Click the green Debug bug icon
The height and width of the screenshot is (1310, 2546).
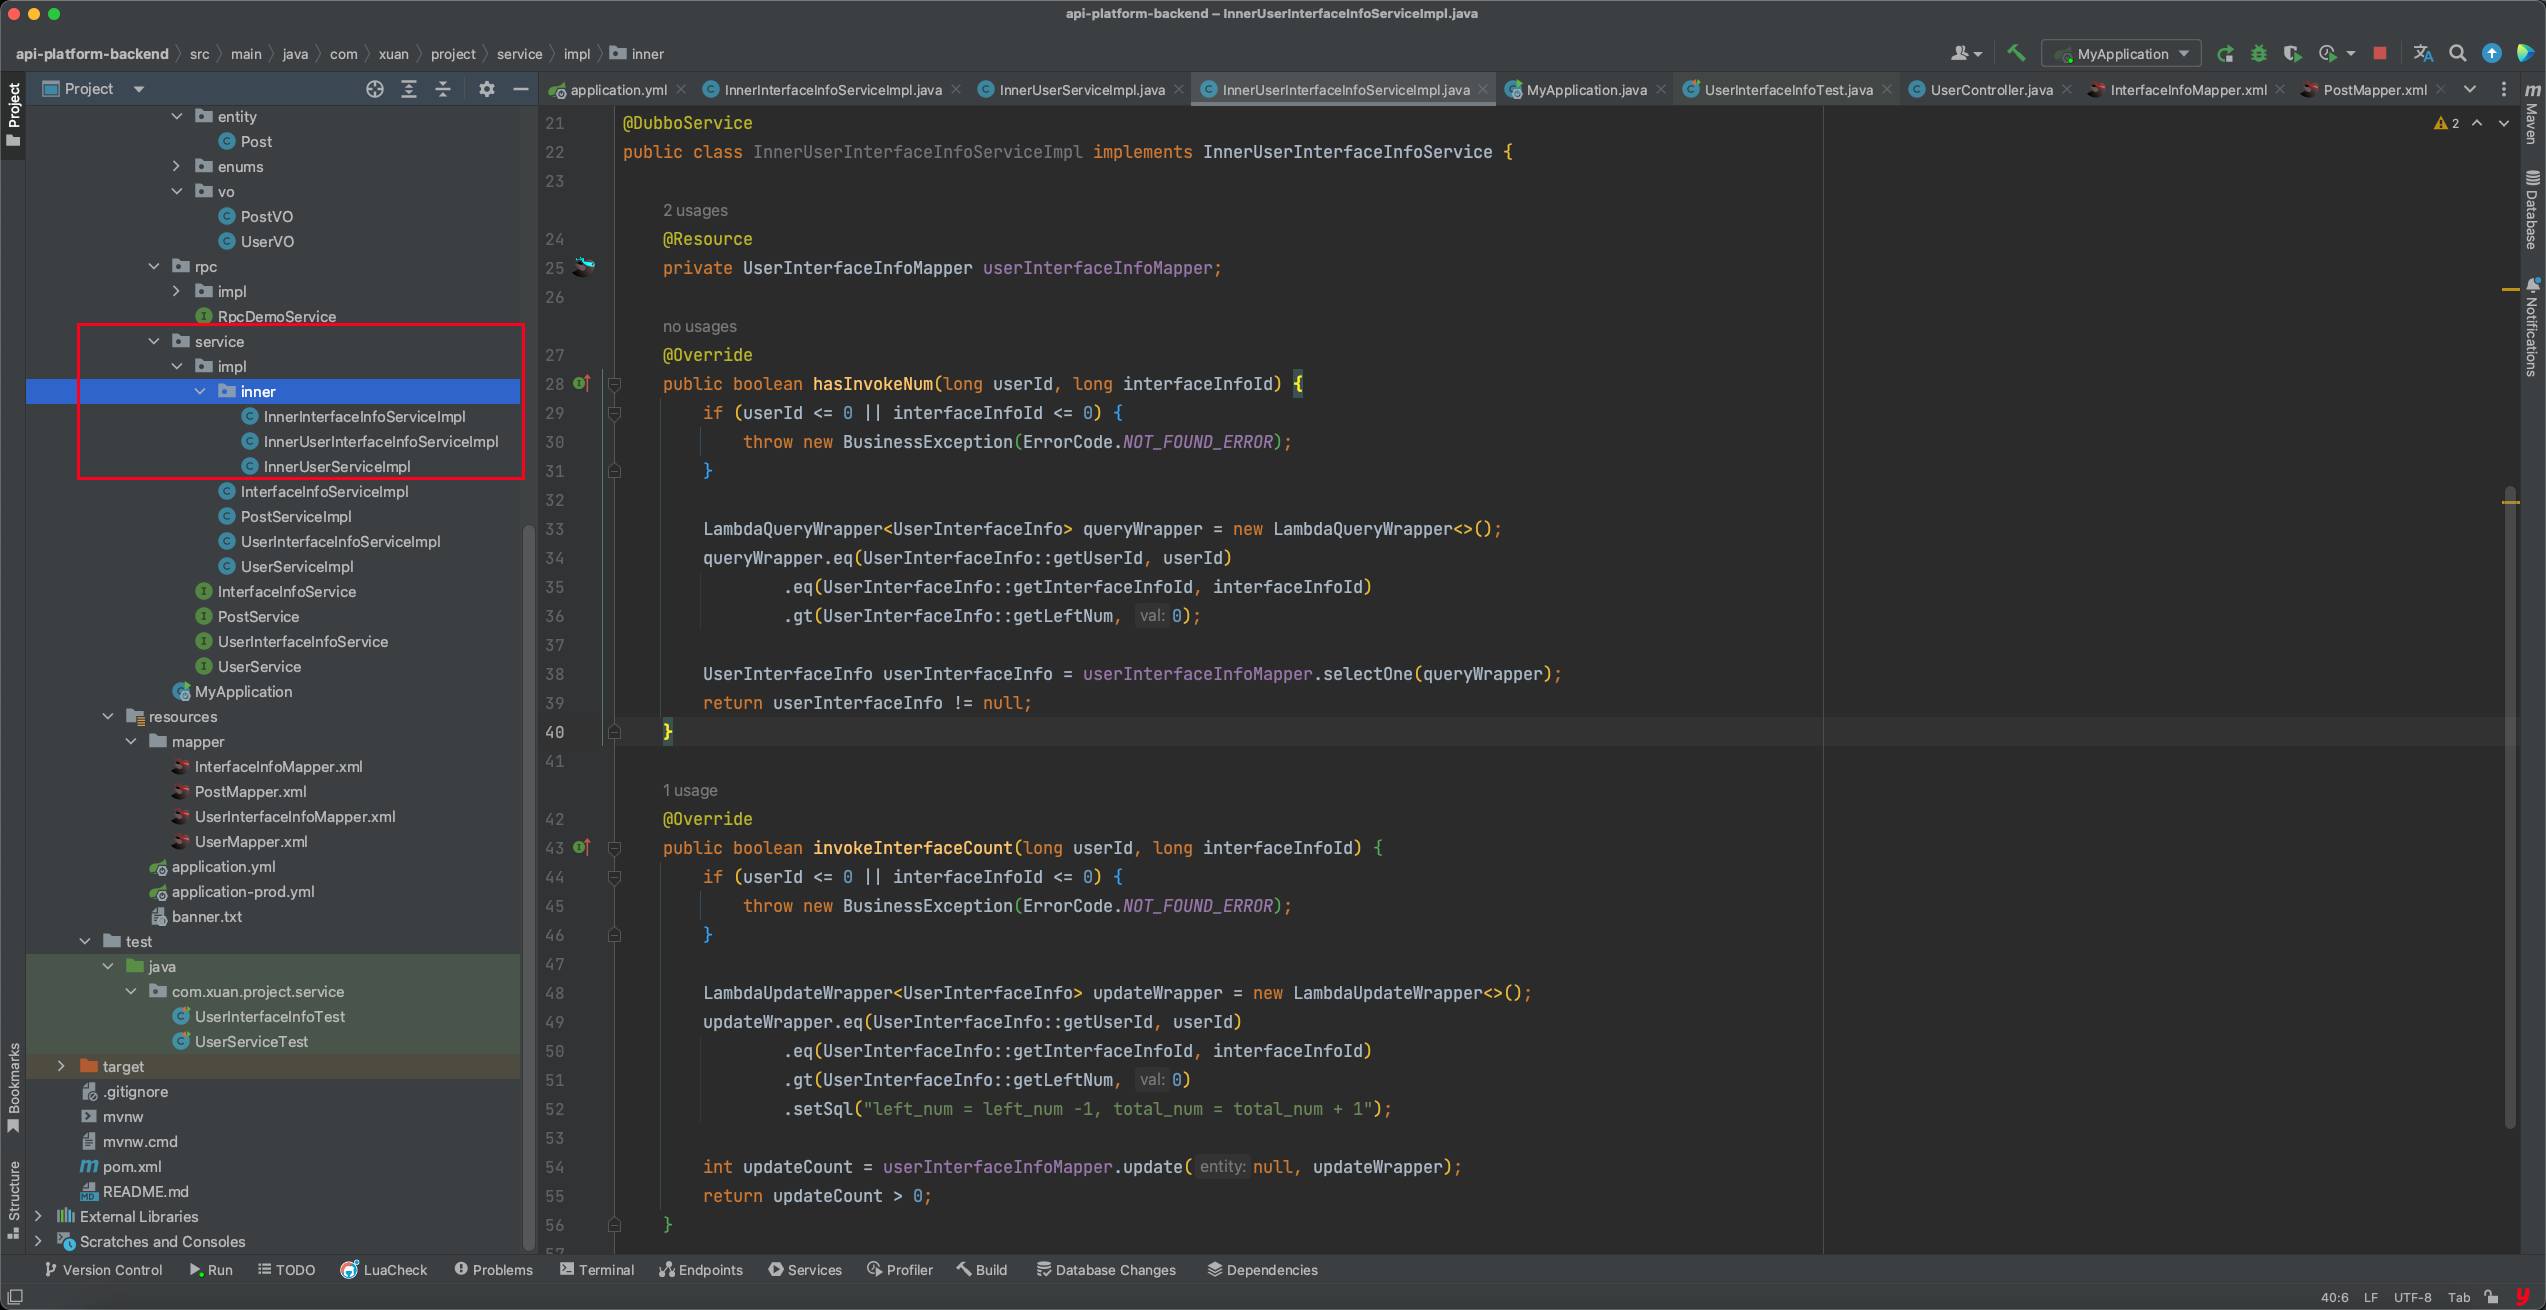point(2259,54)
